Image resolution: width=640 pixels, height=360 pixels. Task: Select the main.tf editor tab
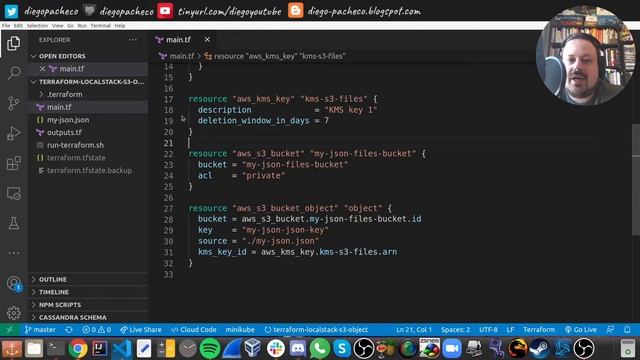coord(183,40)
